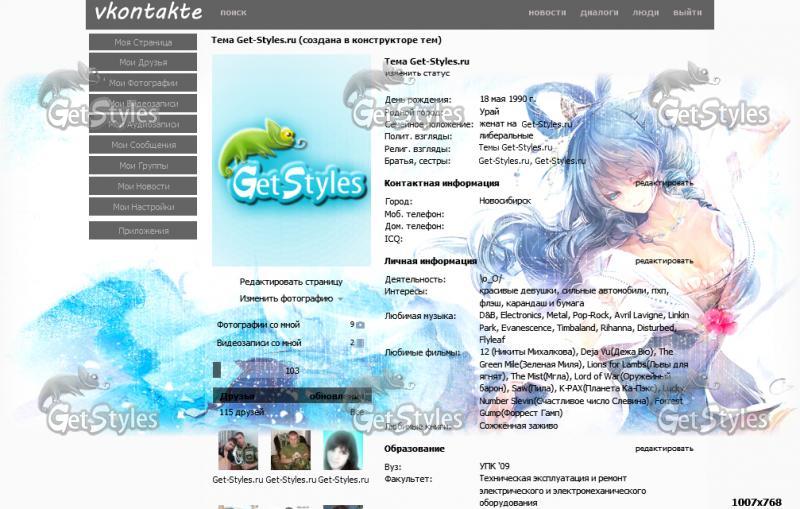The width and height of the screenshot is (800, 509).
Task: Click hometown Урай link
Action: pyautogui.click(x=489, y=111)
